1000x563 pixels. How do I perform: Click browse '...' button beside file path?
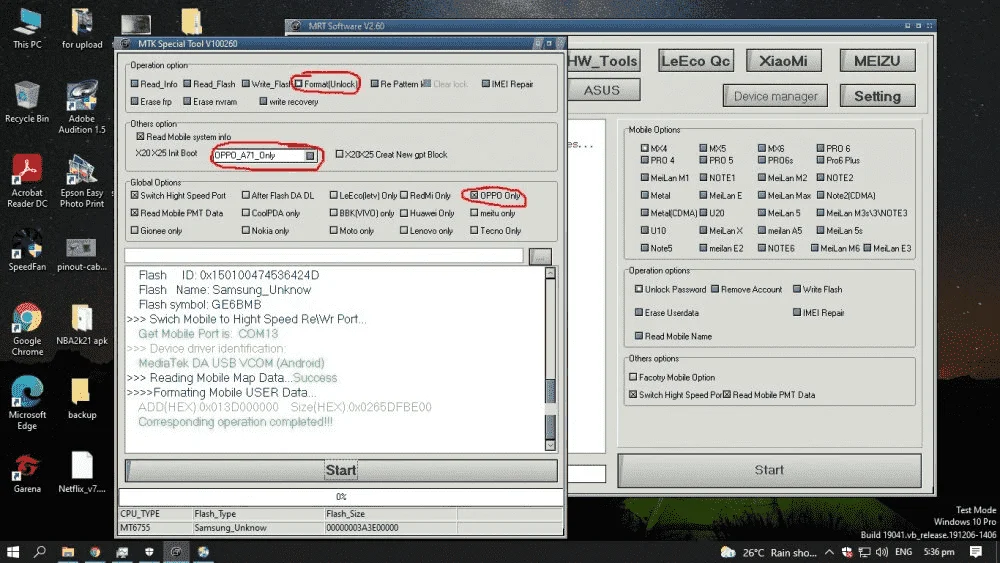(540, 256)
